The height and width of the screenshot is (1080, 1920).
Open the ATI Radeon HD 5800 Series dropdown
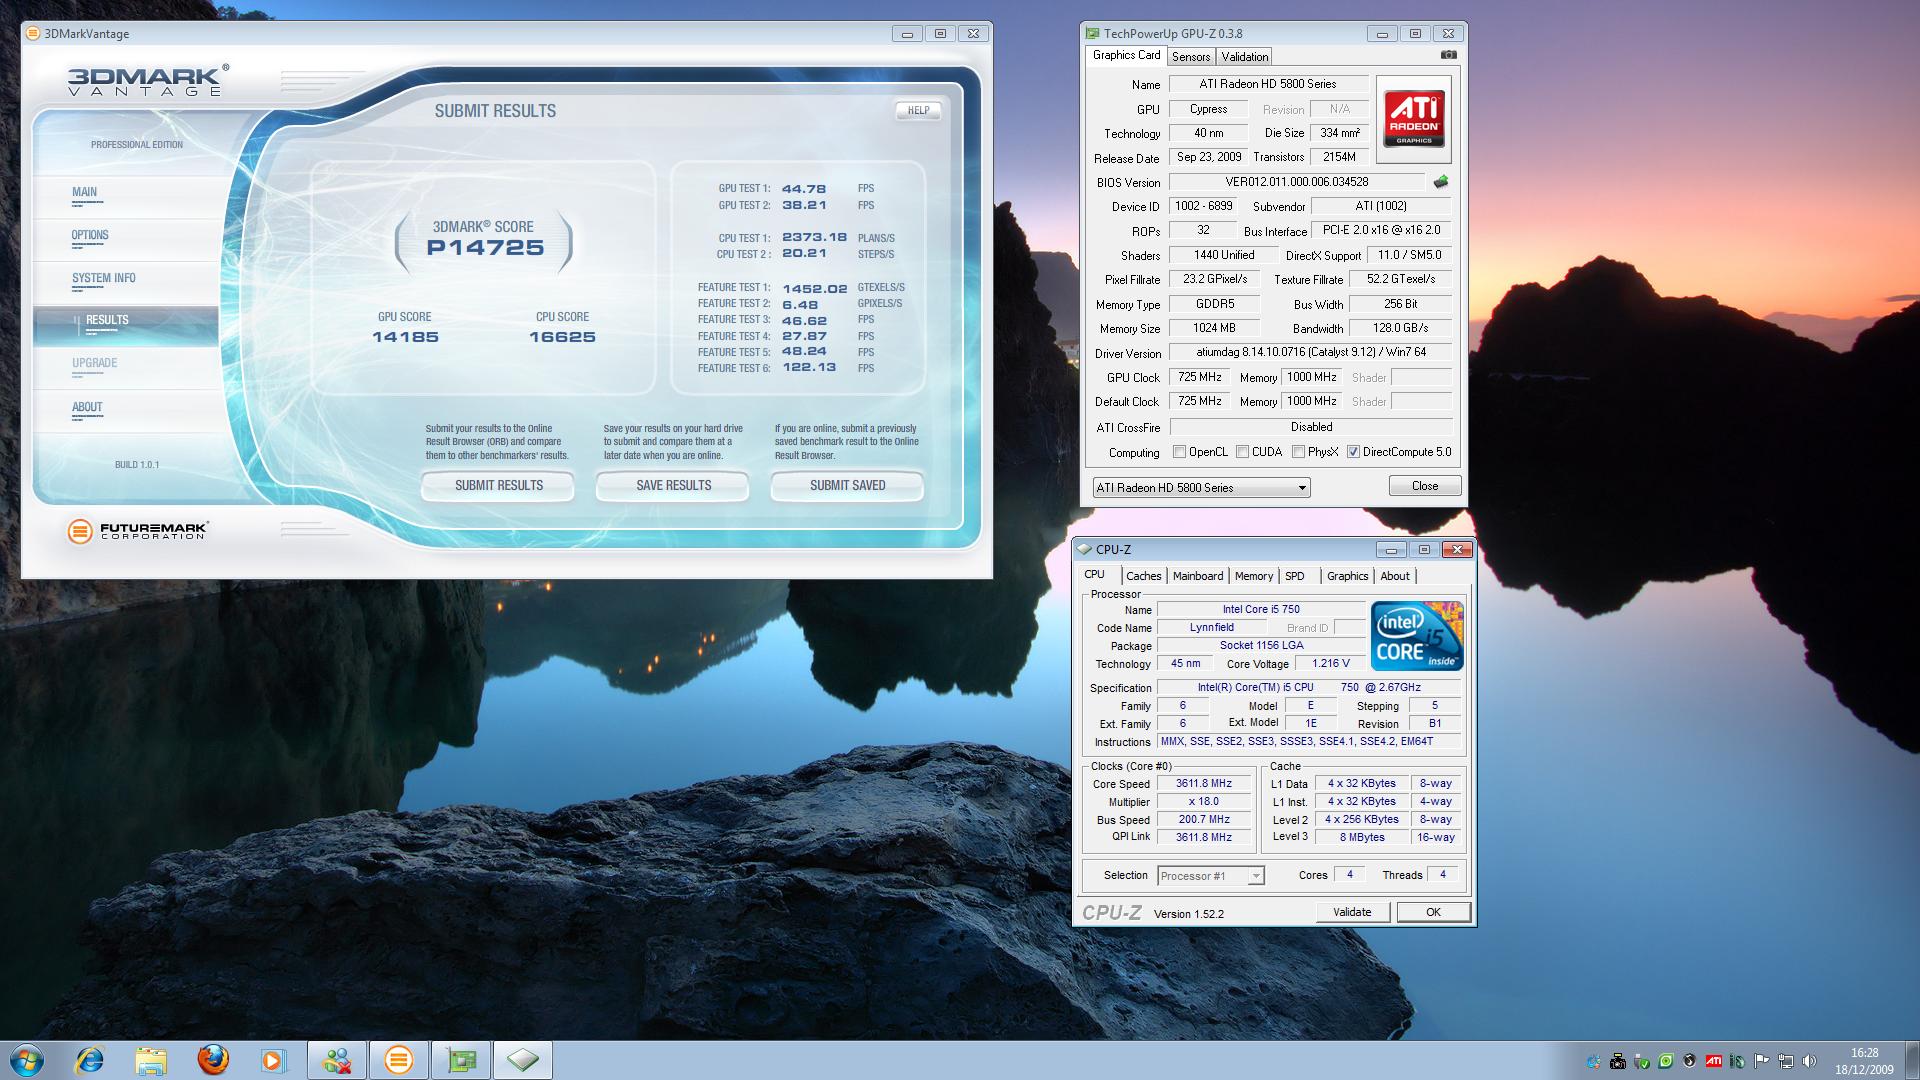pos(1201,487)
